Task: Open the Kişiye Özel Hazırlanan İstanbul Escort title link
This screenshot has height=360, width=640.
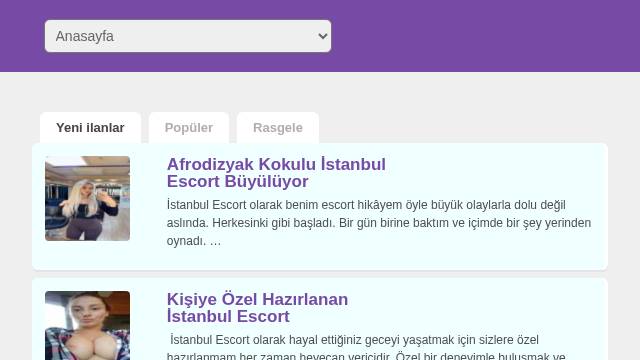Action: coord(258,308)
